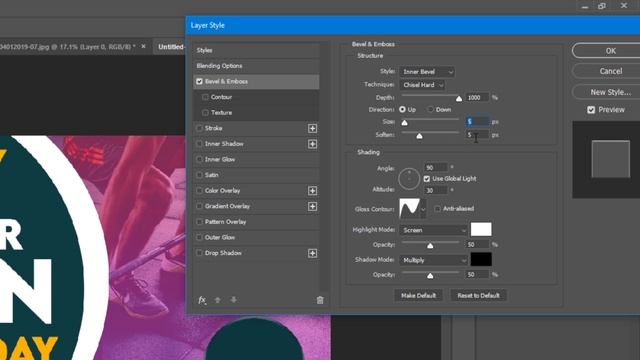This screenshot has width=640, height=360.
Task: Add another Color Overlay with plus icon
Action: (312, 191)
